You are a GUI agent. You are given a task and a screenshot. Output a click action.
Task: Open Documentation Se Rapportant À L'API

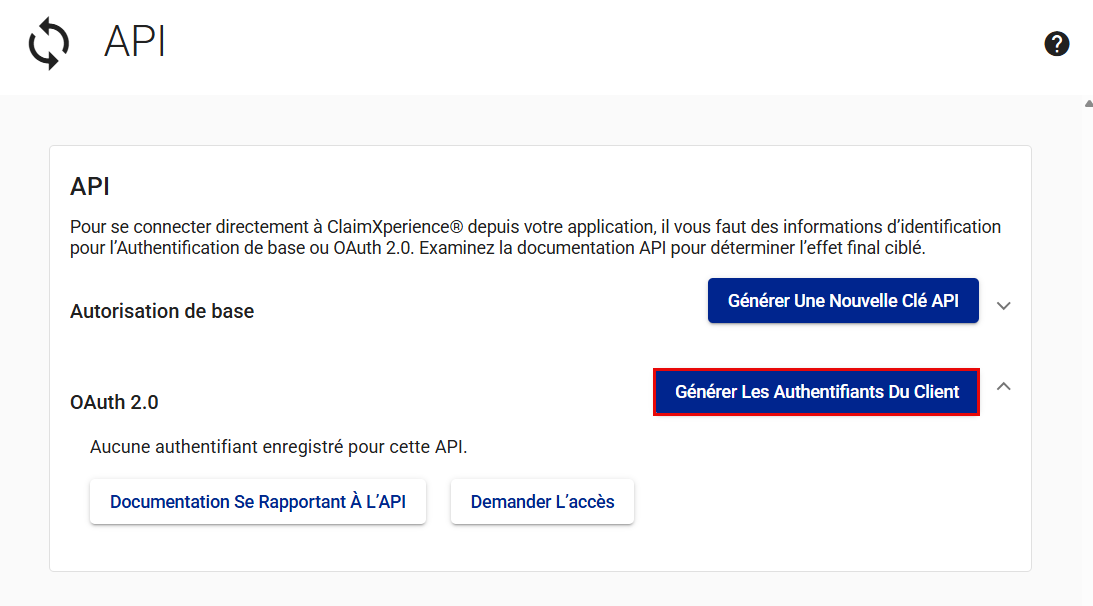click(x=258, y=501)
